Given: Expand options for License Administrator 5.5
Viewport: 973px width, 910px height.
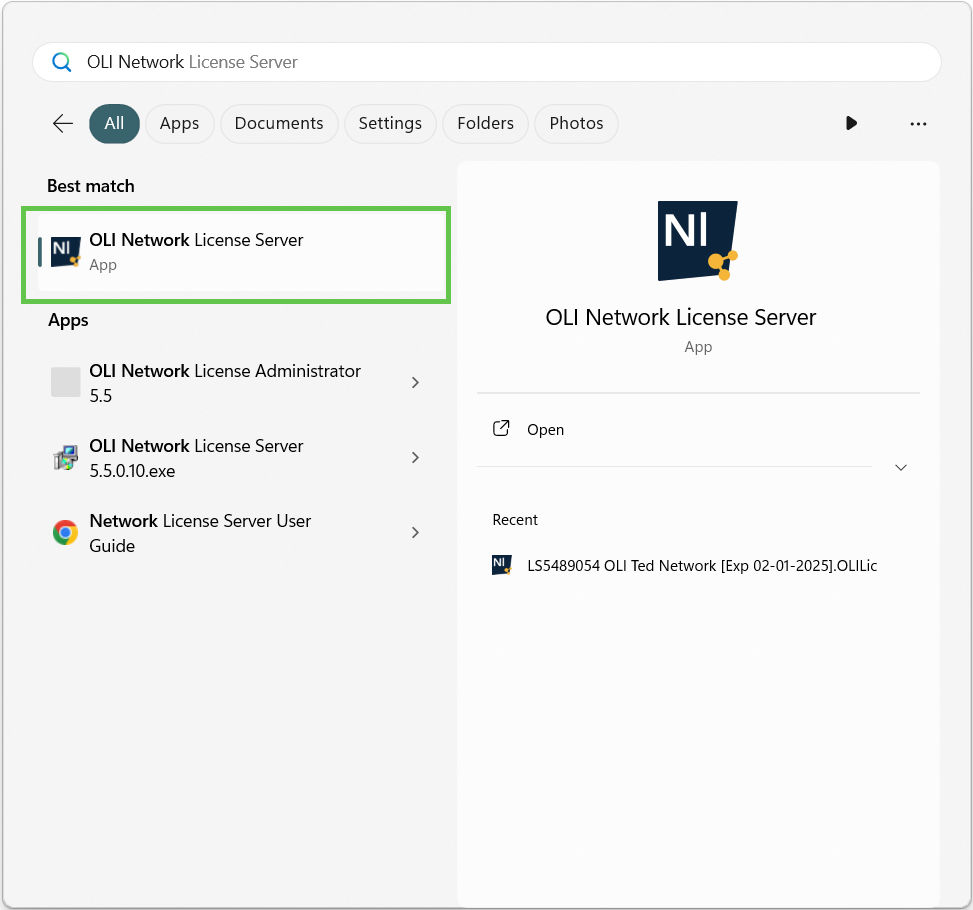Looking at the screenshot, I should (415, 382).
